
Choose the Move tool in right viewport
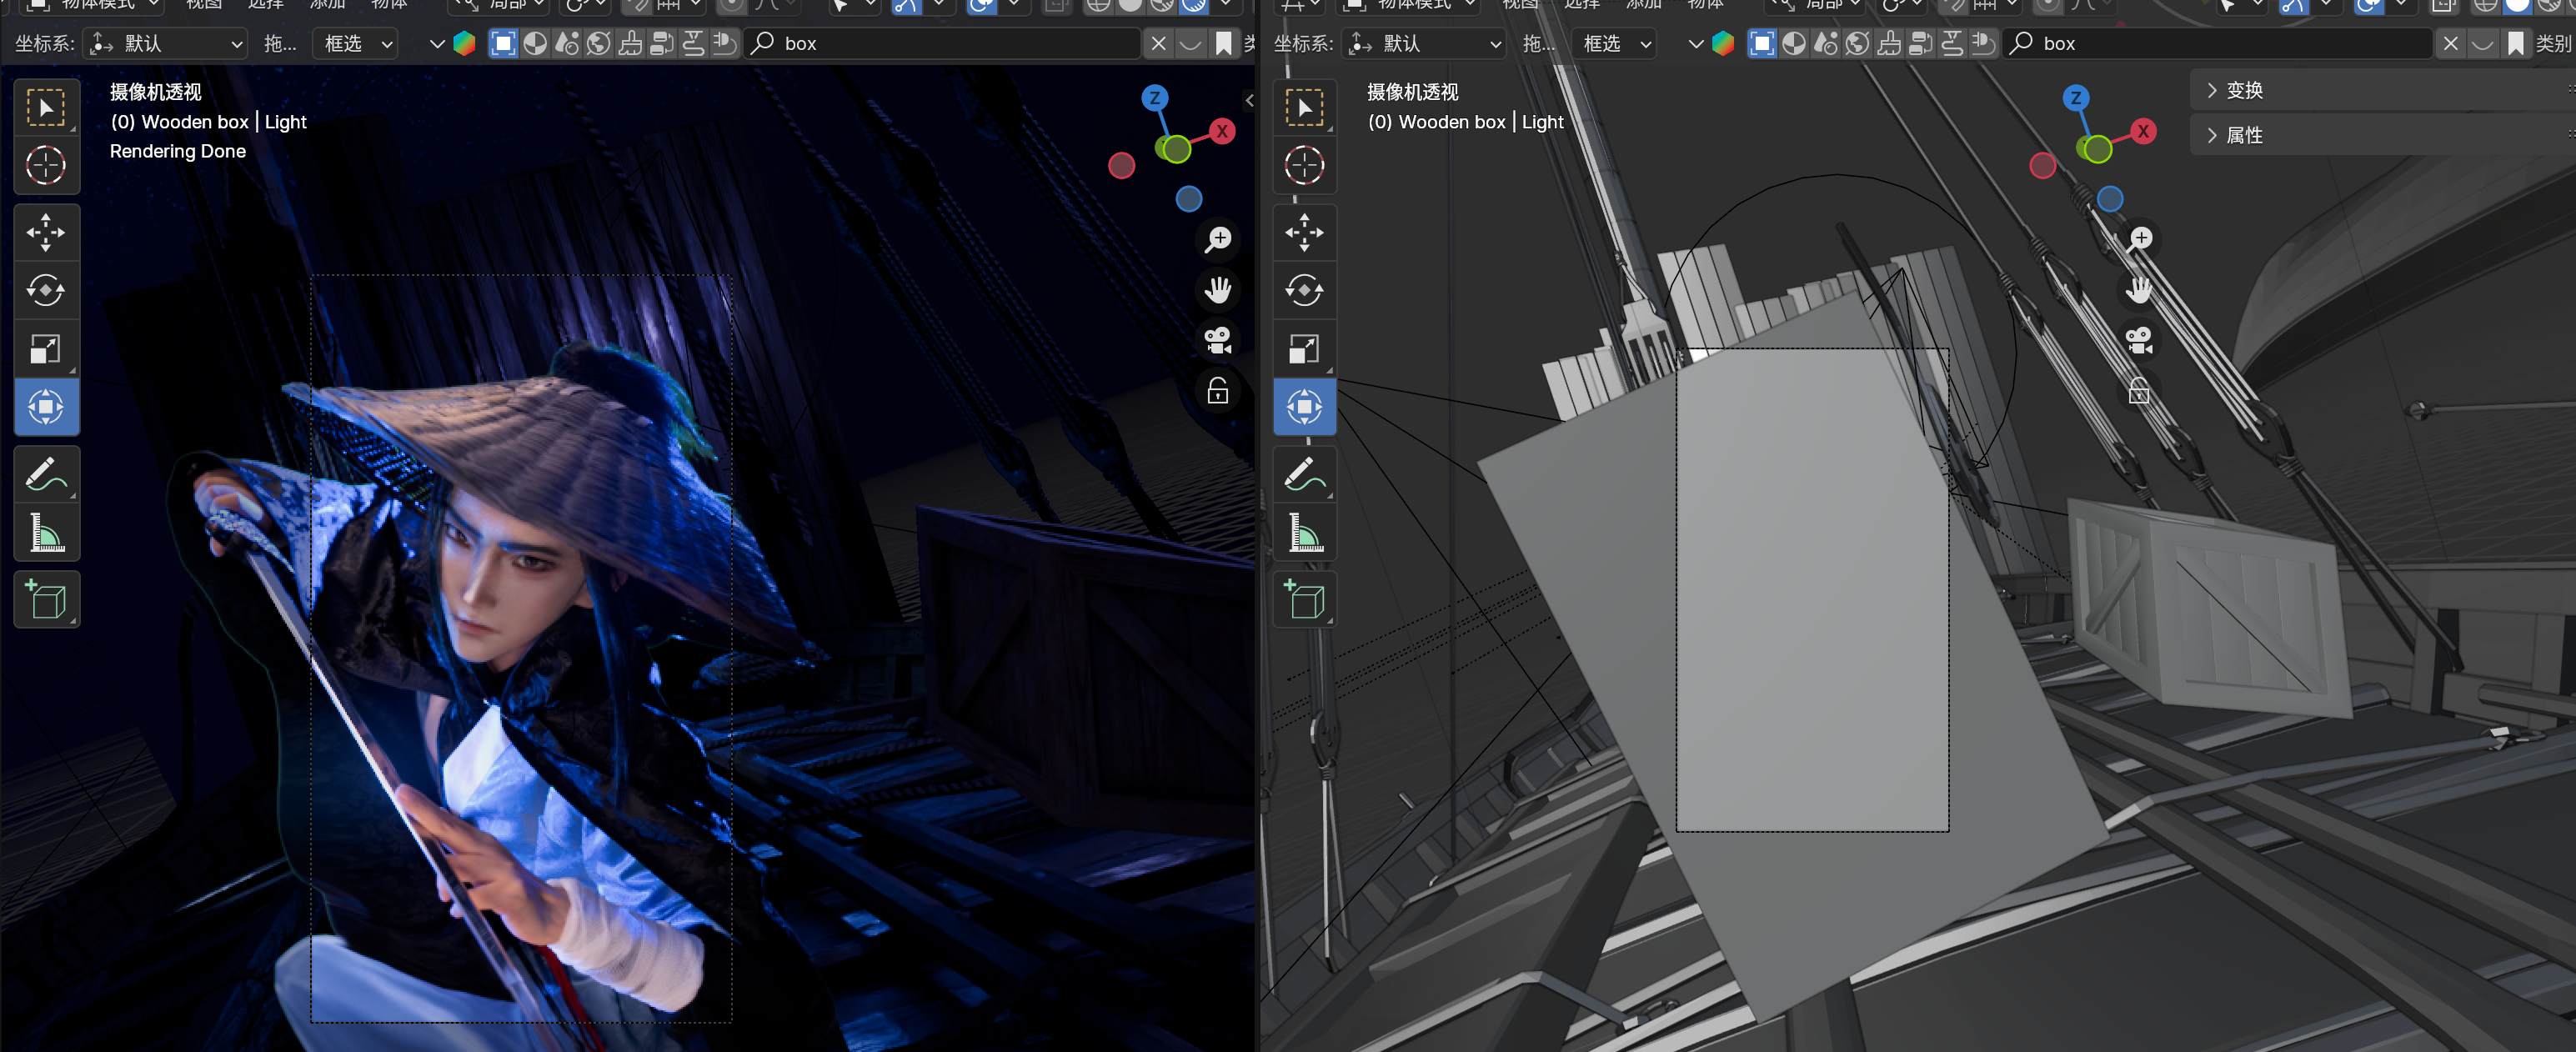click(x=1304, y=232)
